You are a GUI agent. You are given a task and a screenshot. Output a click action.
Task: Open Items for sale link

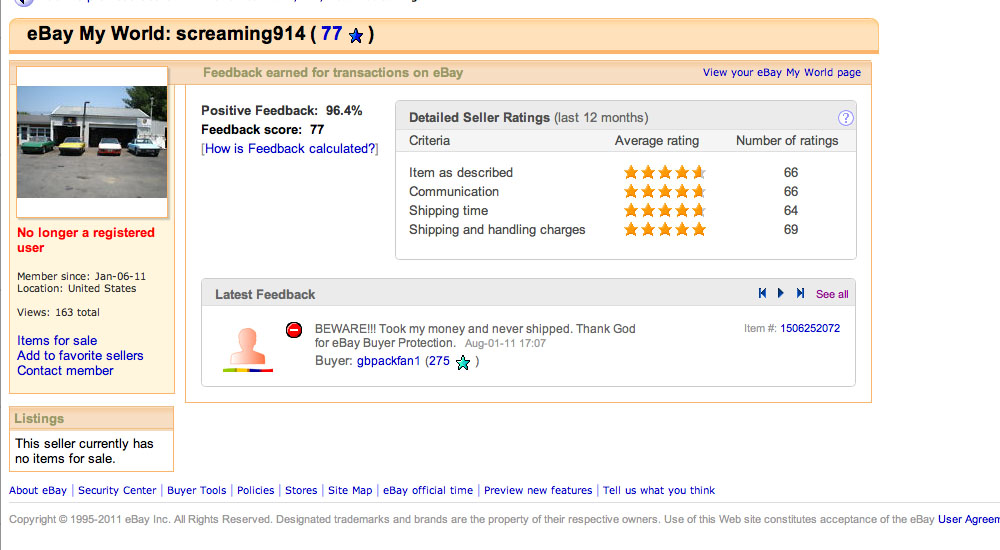(x=57, y=341)
